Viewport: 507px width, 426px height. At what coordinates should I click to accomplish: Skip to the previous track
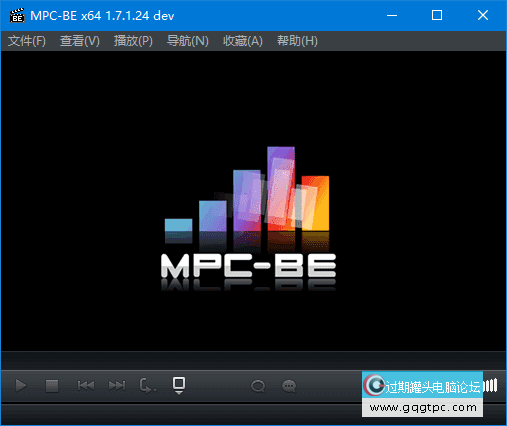pos(86,386)
